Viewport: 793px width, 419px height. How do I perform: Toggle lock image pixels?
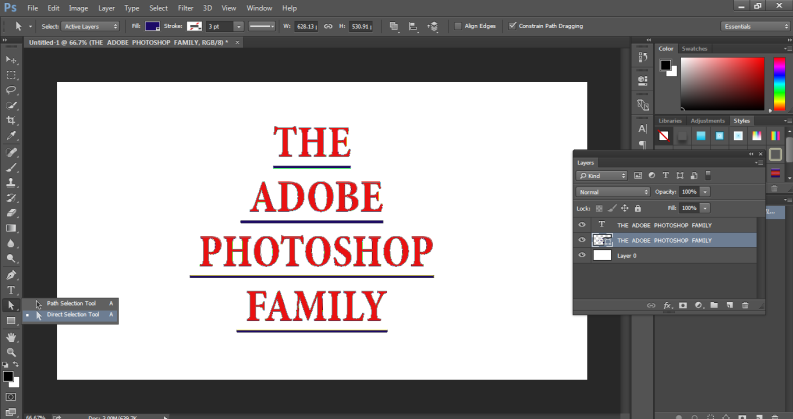pos(612,208)
